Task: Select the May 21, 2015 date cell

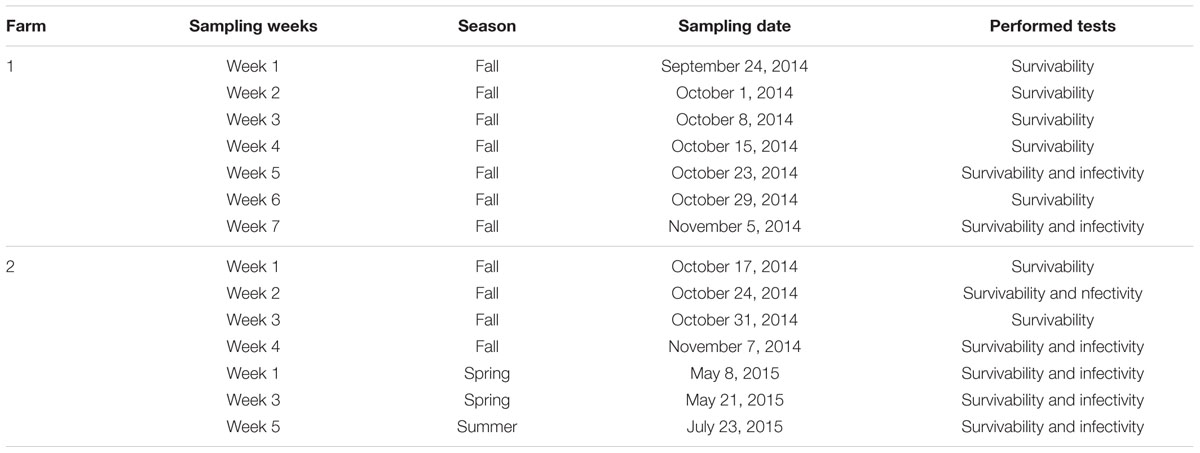Action: 734,400
